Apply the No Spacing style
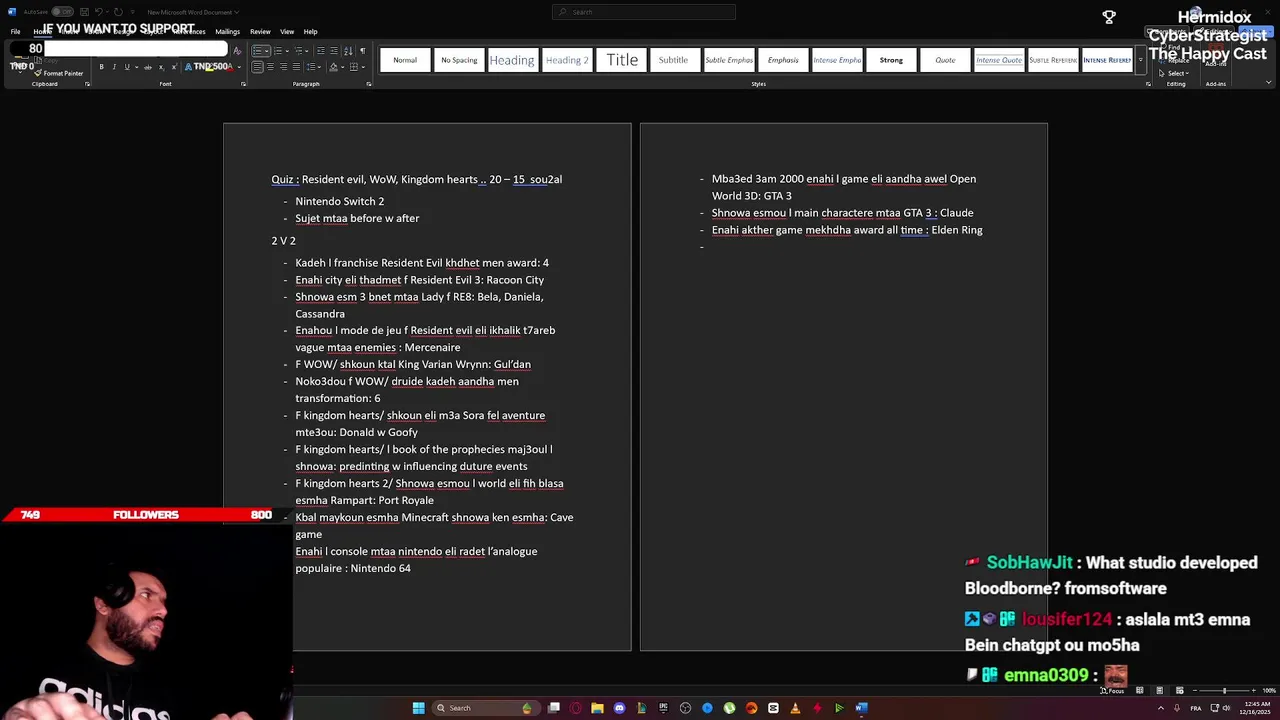 pos(459,60)
